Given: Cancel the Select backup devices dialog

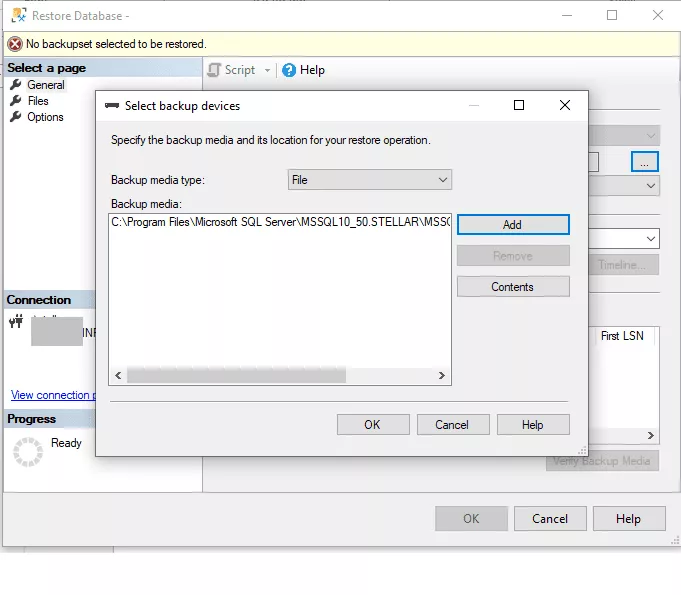Looking at the screenshot, I should tap(452, 425).
